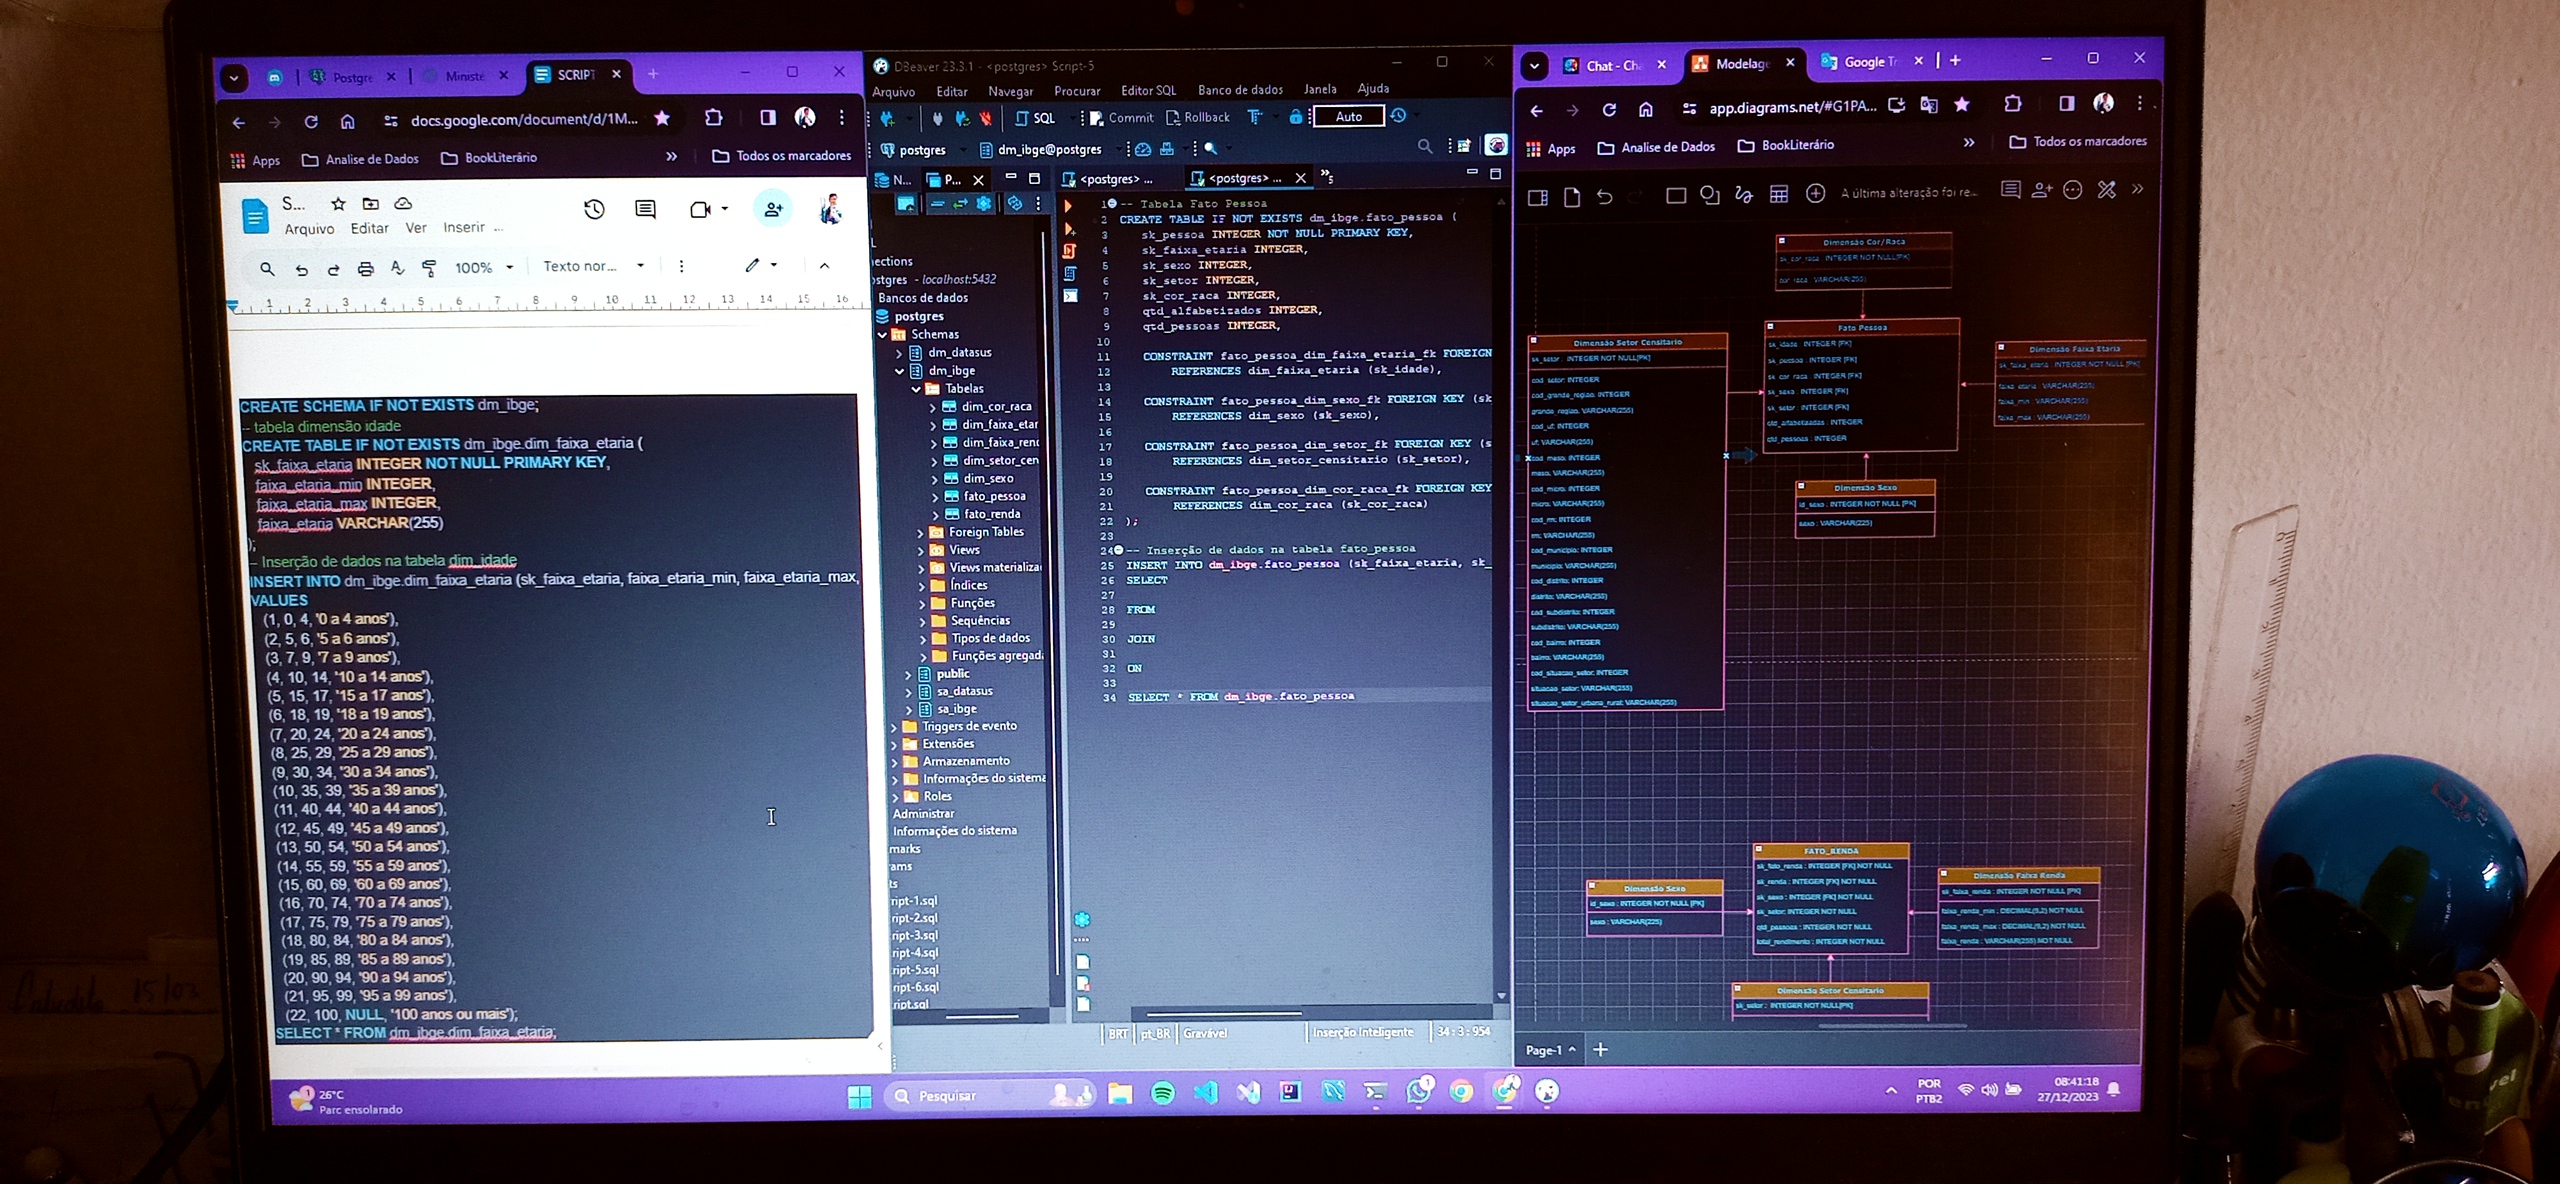Expand the dm_datasus schema node
The width and height of the screenshot is (2560, 1184).
pos(899,353)
